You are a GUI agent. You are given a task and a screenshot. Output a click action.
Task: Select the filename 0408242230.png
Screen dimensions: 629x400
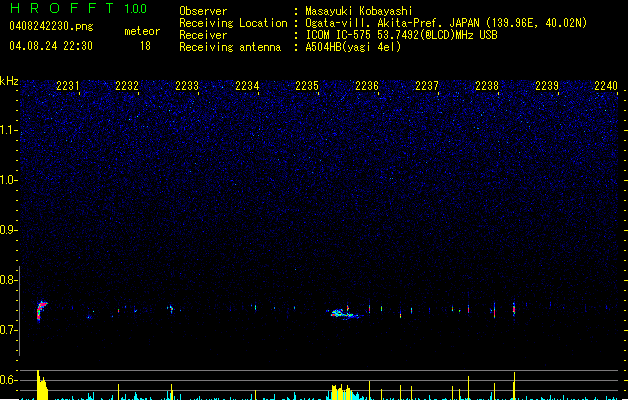[x=51, y=26]
